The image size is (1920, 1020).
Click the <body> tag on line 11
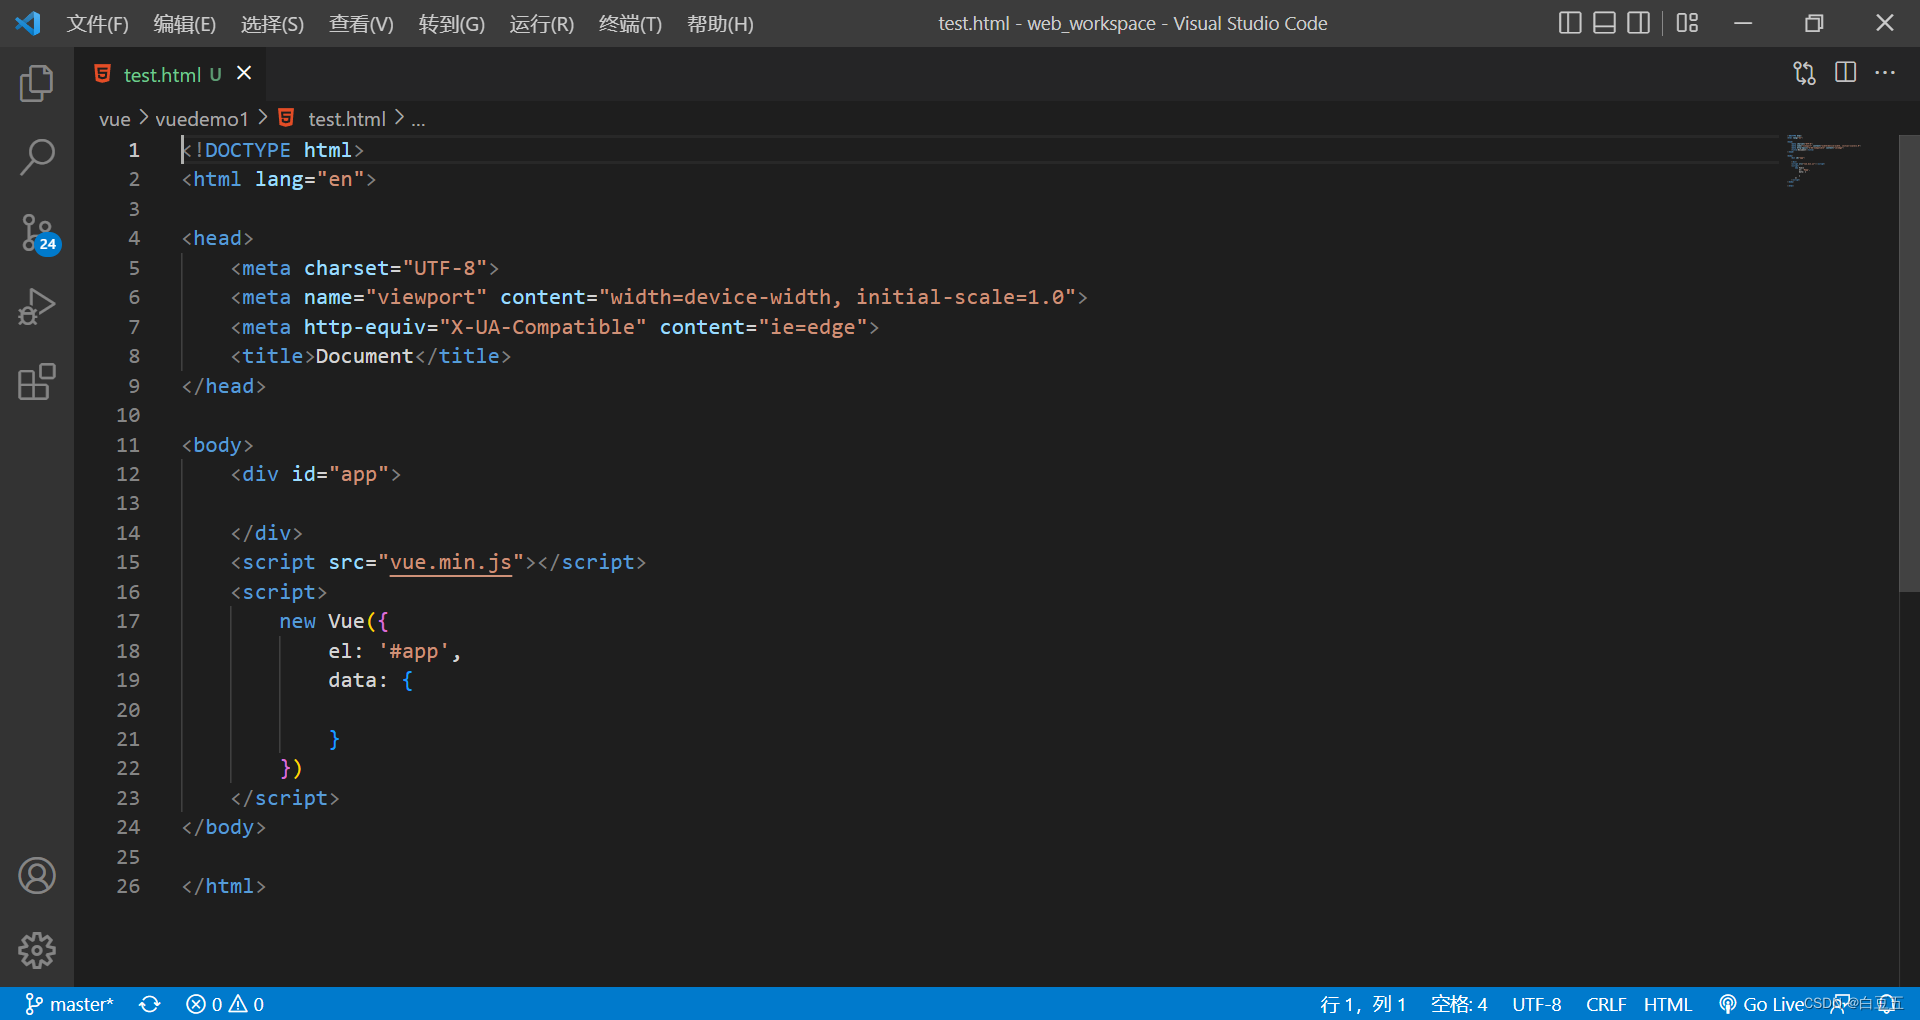click(x=217, y=445)
